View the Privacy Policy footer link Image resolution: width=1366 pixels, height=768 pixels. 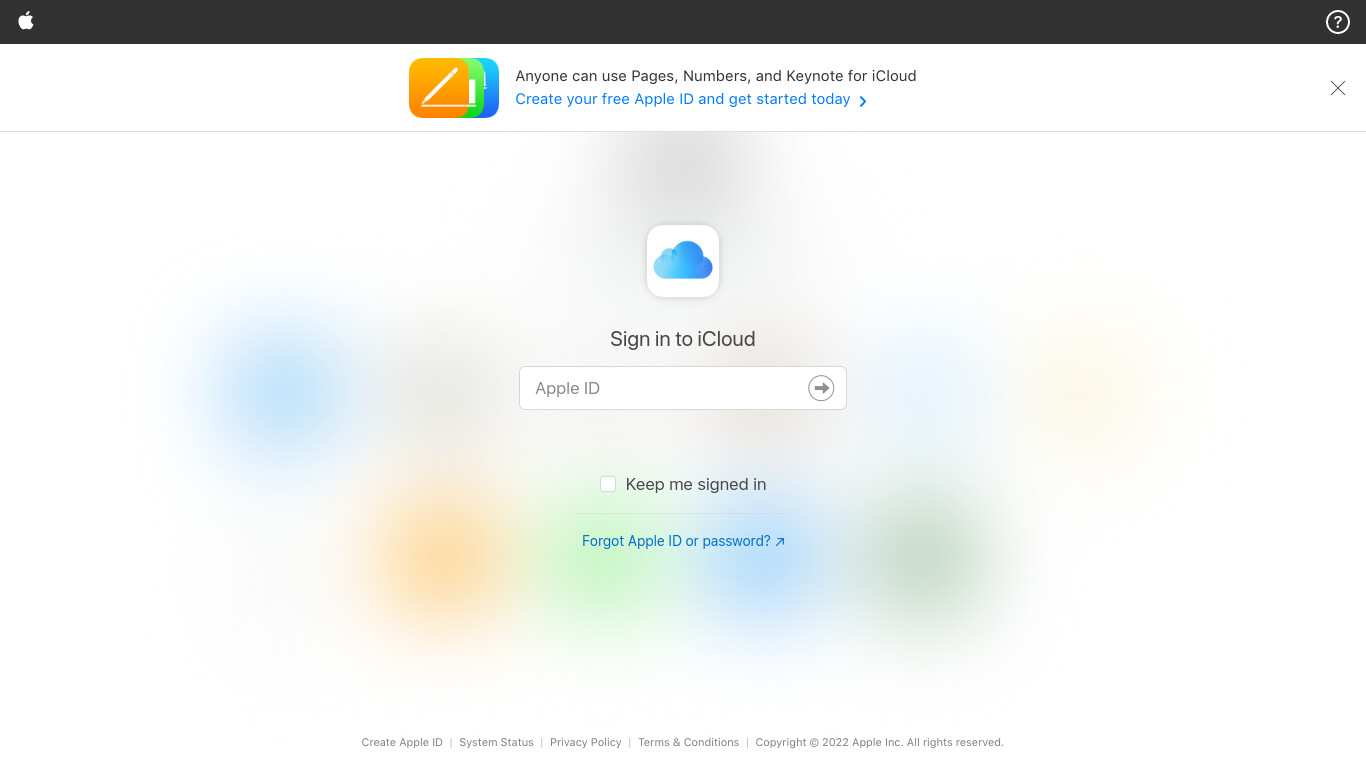pos(586,742)
